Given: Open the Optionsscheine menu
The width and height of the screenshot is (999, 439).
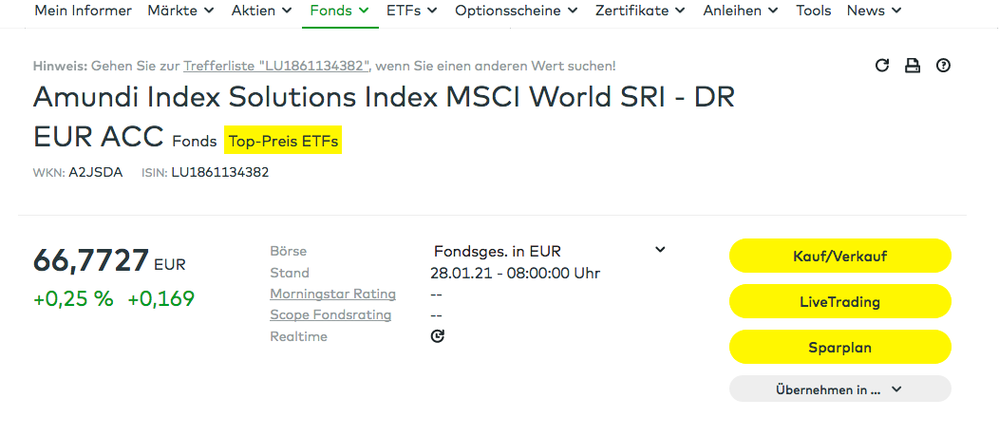Looking at the screenshot, I should point(515,11).
